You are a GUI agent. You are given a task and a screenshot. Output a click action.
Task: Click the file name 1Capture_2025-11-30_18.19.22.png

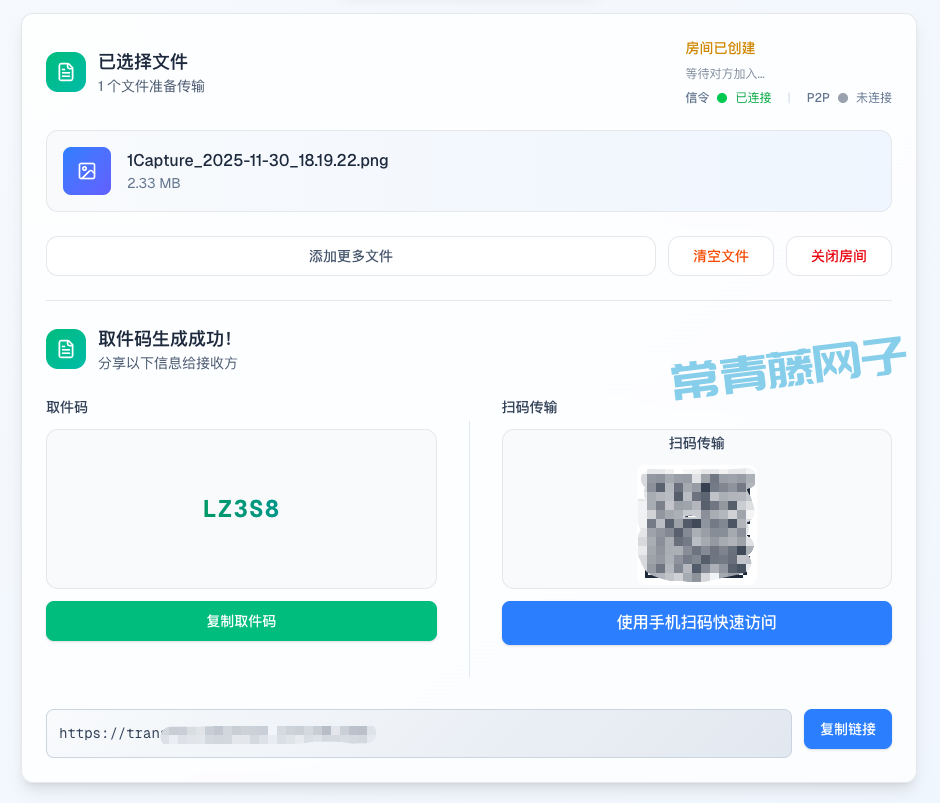coord(257,160)
